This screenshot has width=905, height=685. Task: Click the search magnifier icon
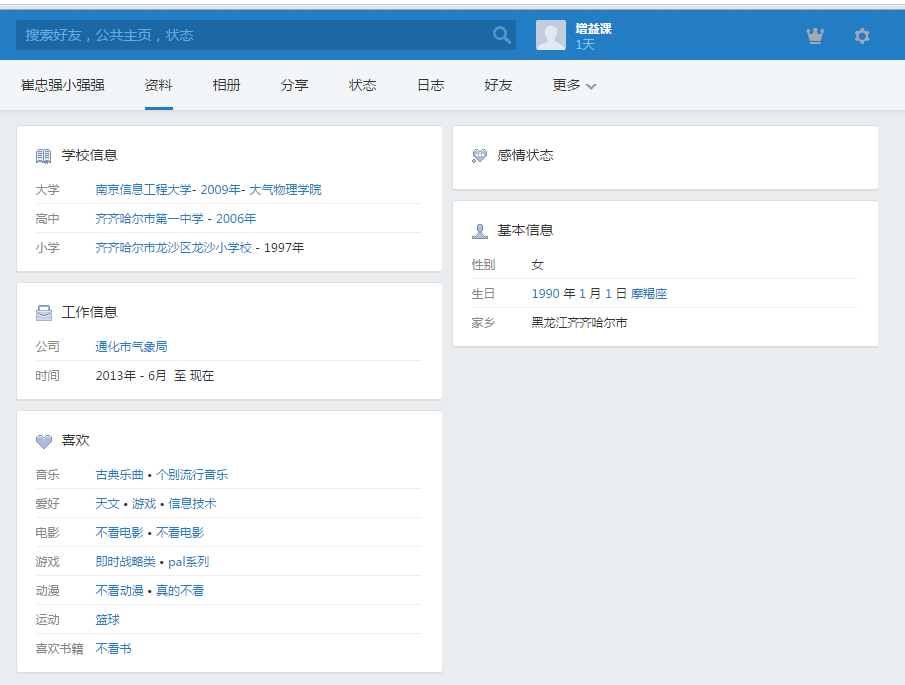(501, 35)
